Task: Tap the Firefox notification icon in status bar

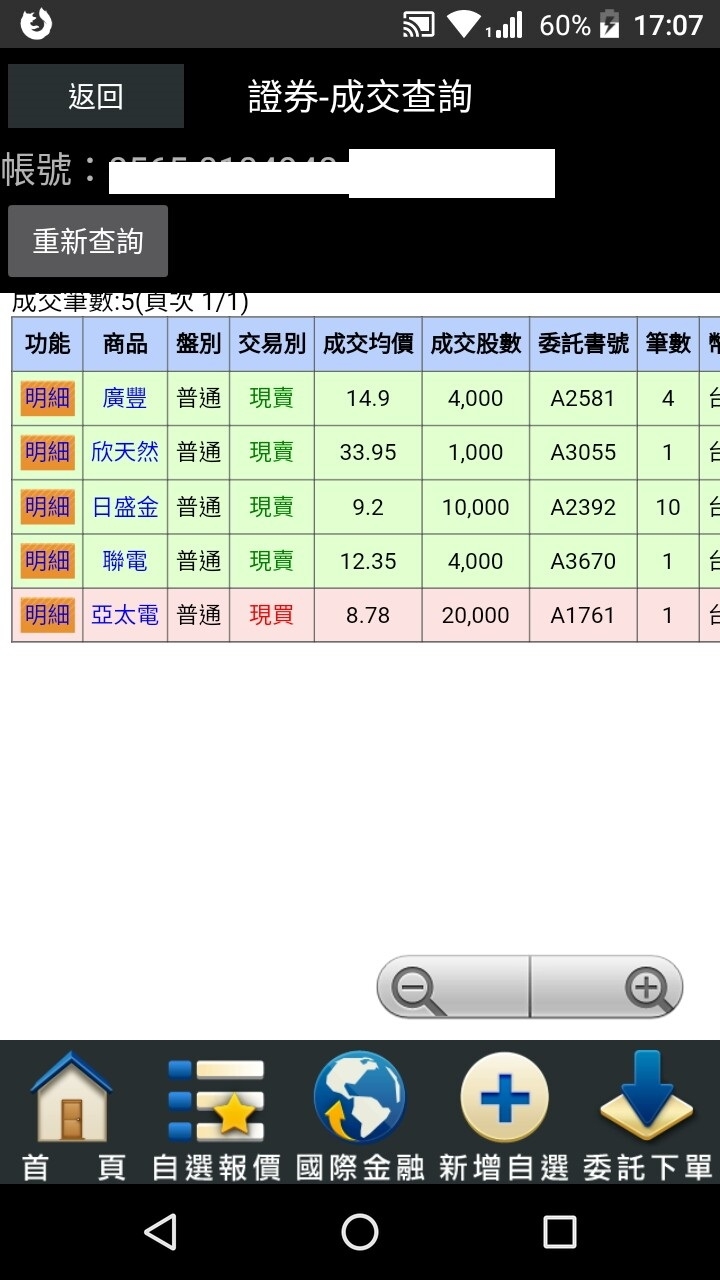Action: click(x=36, y=24)
